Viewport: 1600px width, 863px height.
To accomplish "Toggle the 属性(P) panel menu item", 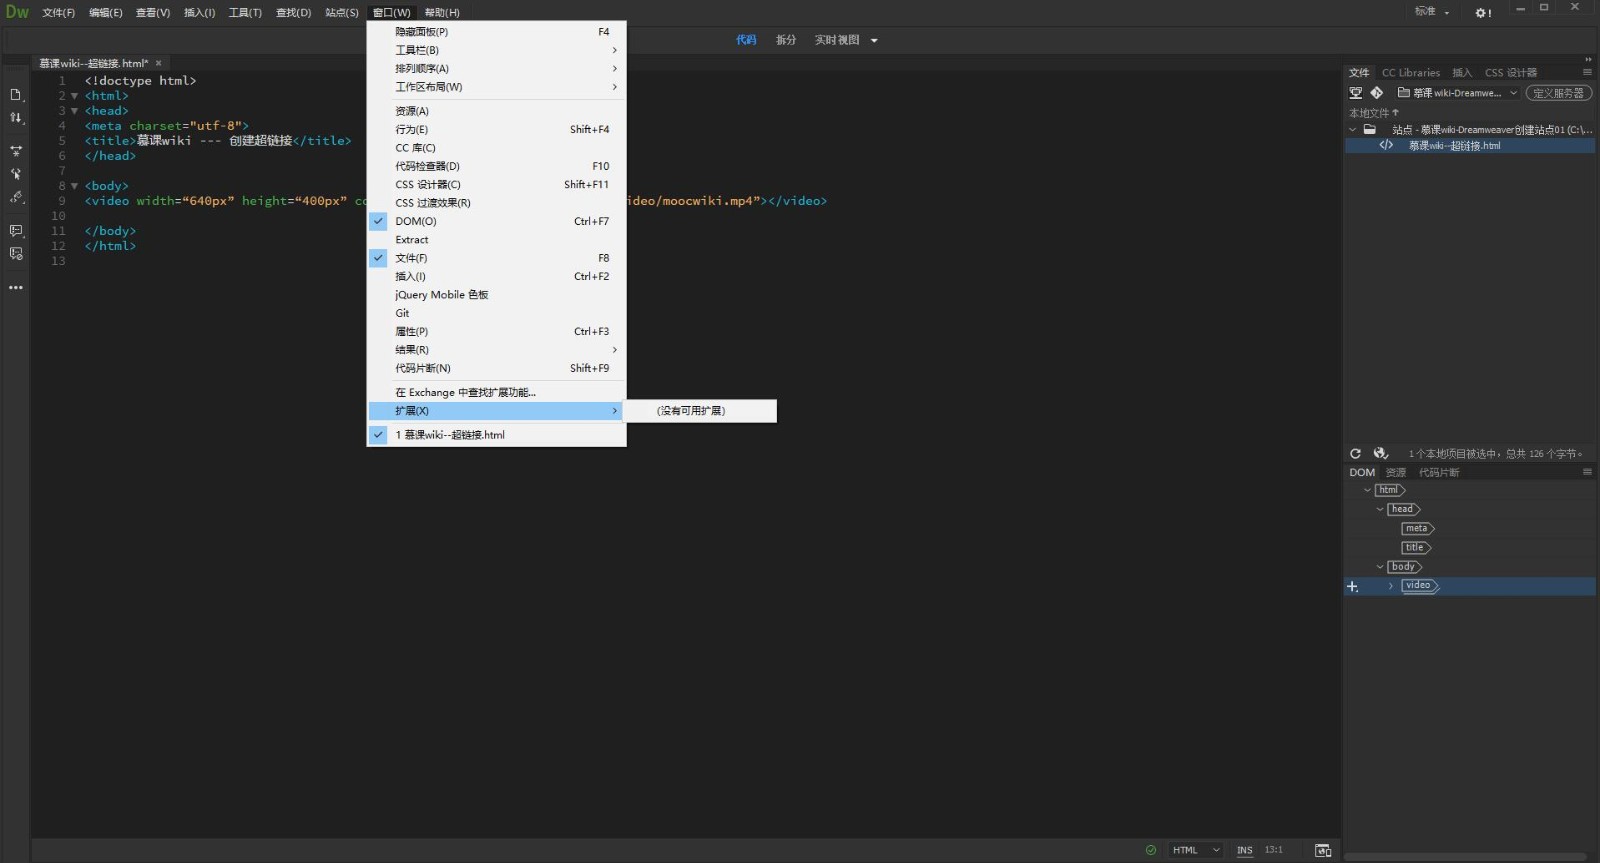I will pos(497,331).
